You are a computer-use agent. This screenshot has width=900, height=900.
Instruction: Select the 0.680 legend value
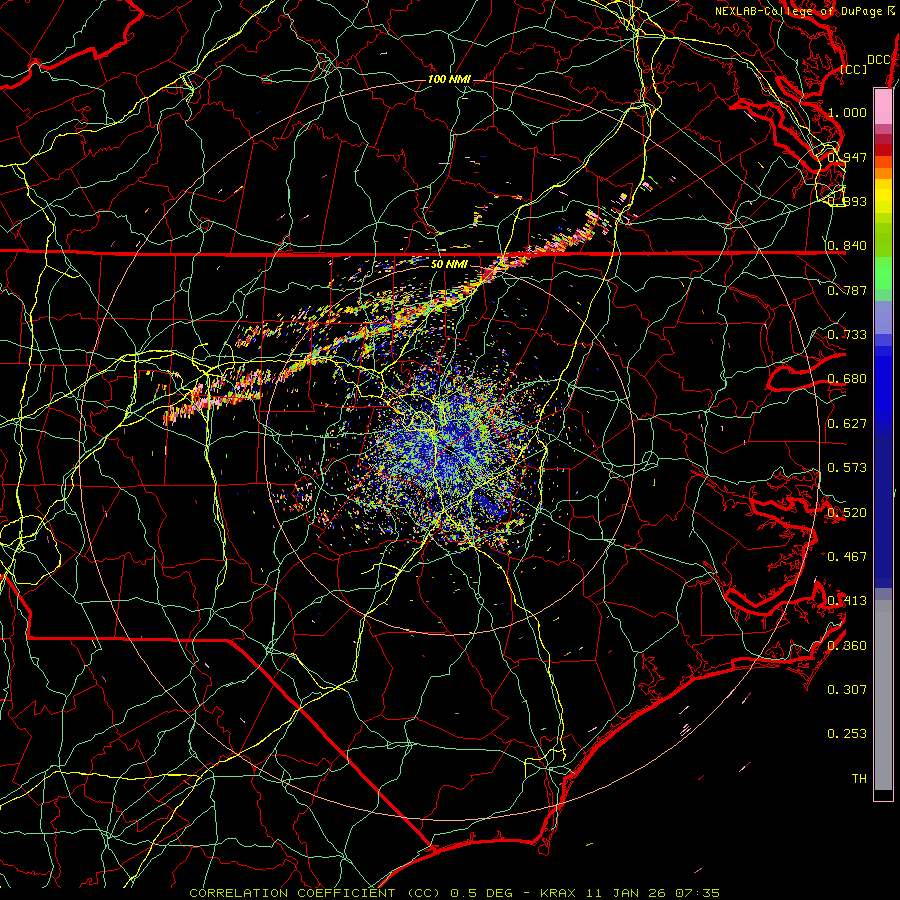(x=847, y=379)
